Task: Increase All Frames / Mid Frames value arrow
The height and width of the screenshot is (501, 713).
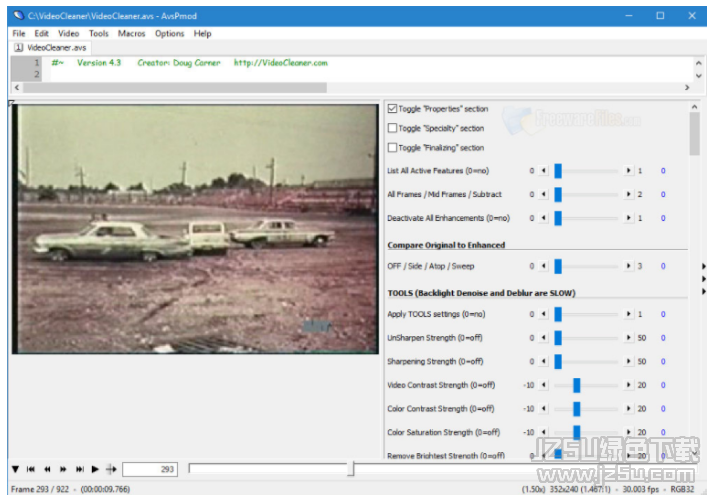Action: pos(628,195)
